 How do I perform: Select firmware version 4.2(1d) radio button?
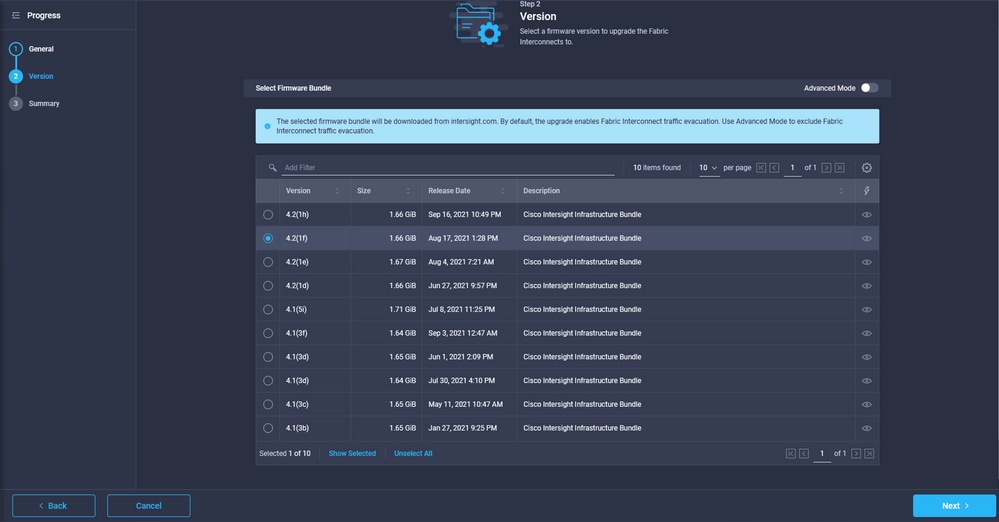[268, 286]
